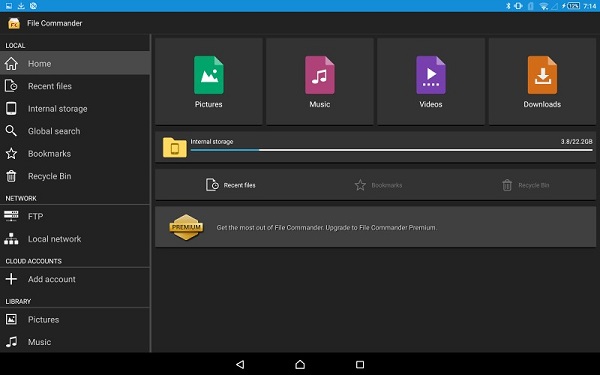Viewport: 600px width, 375px height.
Task: Open the File Commander app logo icon
Action: 14,23
